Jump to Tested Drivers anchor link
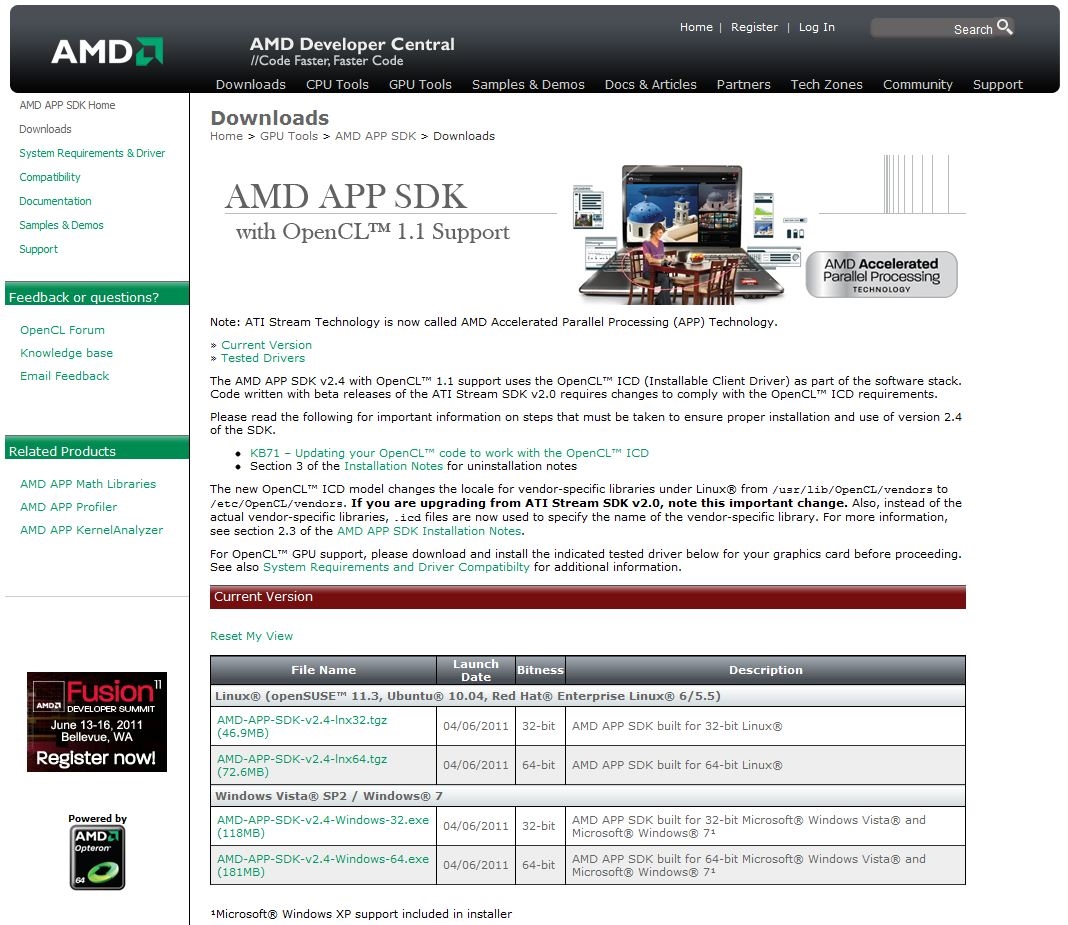The width and height of the screenshot is (1068, 925). (263, 358)
